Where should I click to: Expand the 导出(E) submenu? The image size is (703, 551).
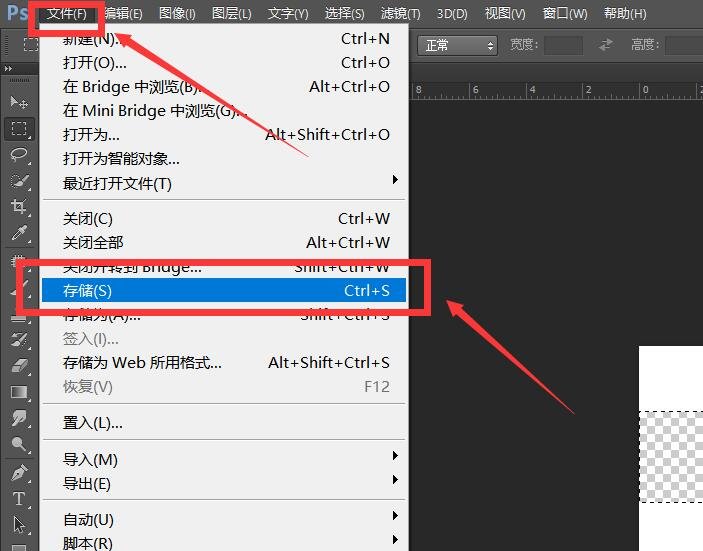[x=223, y=483]
